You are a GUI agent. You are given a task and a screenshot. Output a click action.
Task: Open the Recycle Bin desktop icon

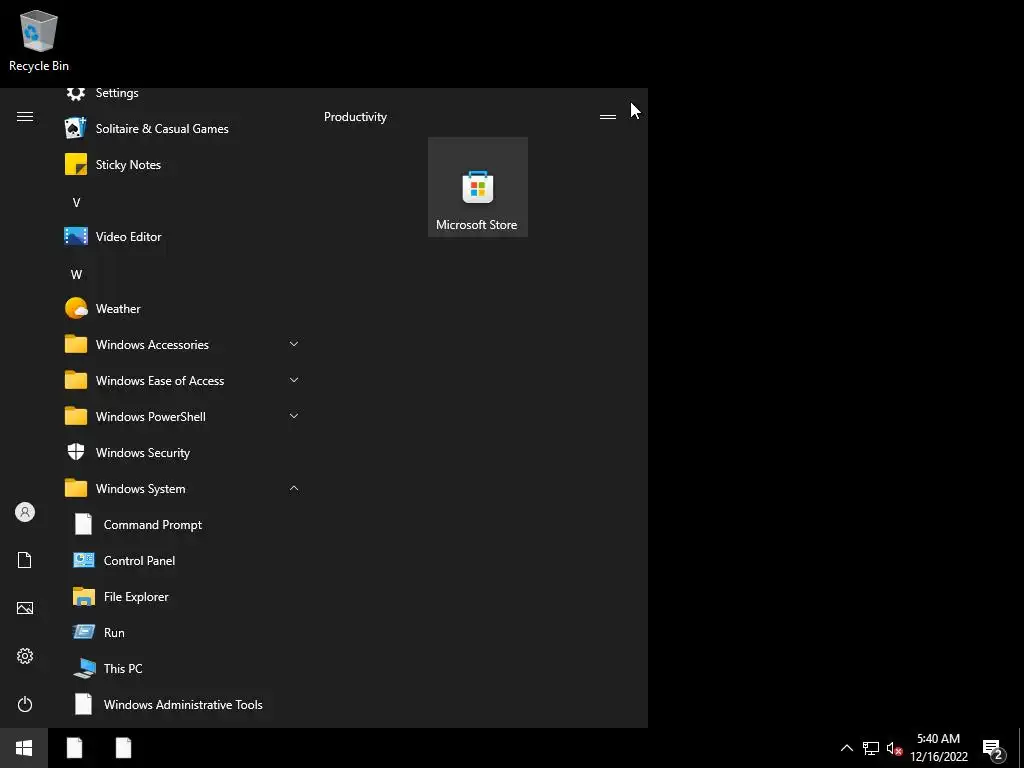[39, 40]
